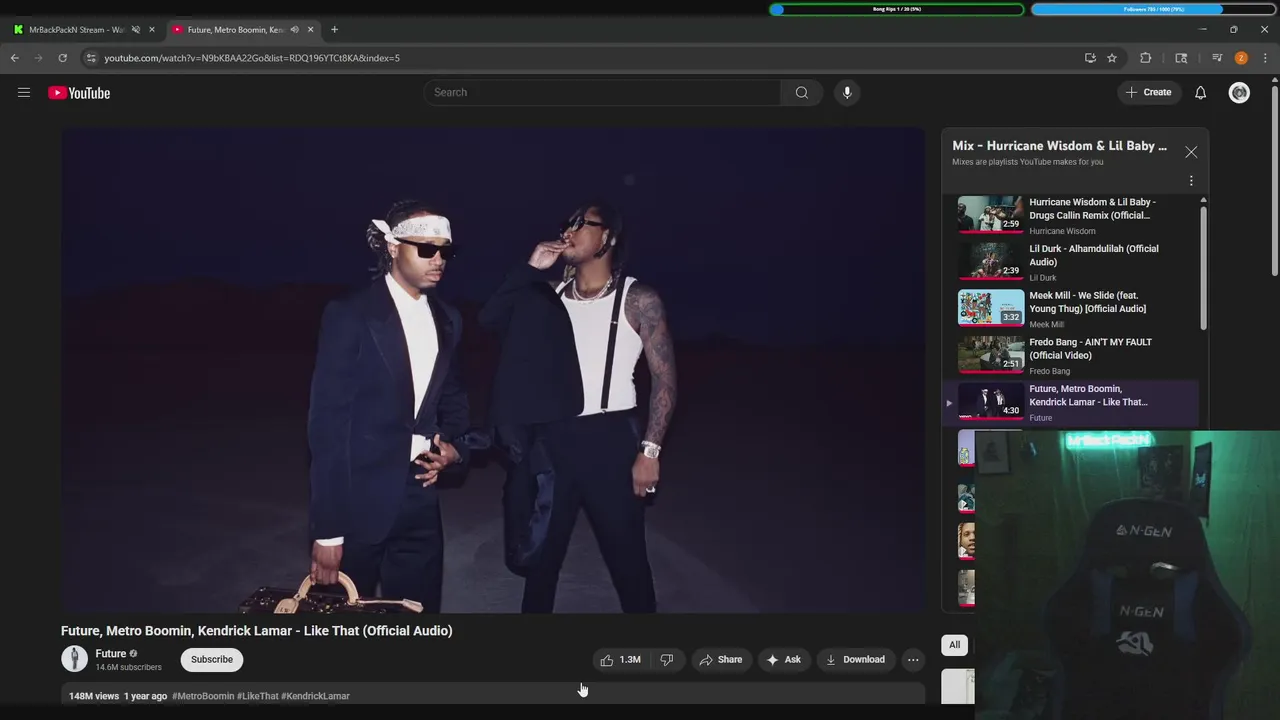
Task: Open the Chrome three-dot menu
Action: (x=1265, y=58)
